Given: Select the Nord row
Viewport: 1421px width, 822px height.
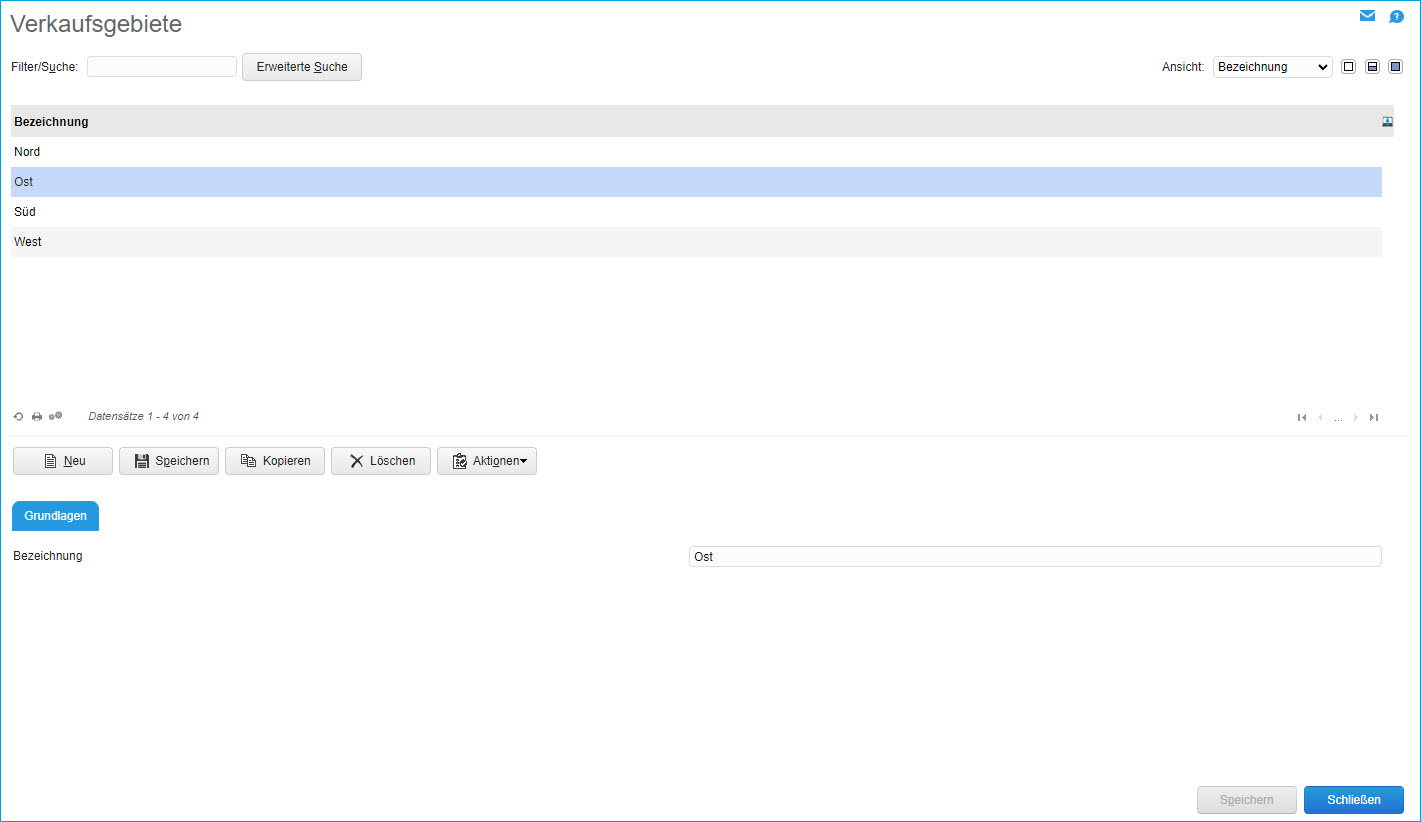Looking at the screenshot, I should coord(696,152).
